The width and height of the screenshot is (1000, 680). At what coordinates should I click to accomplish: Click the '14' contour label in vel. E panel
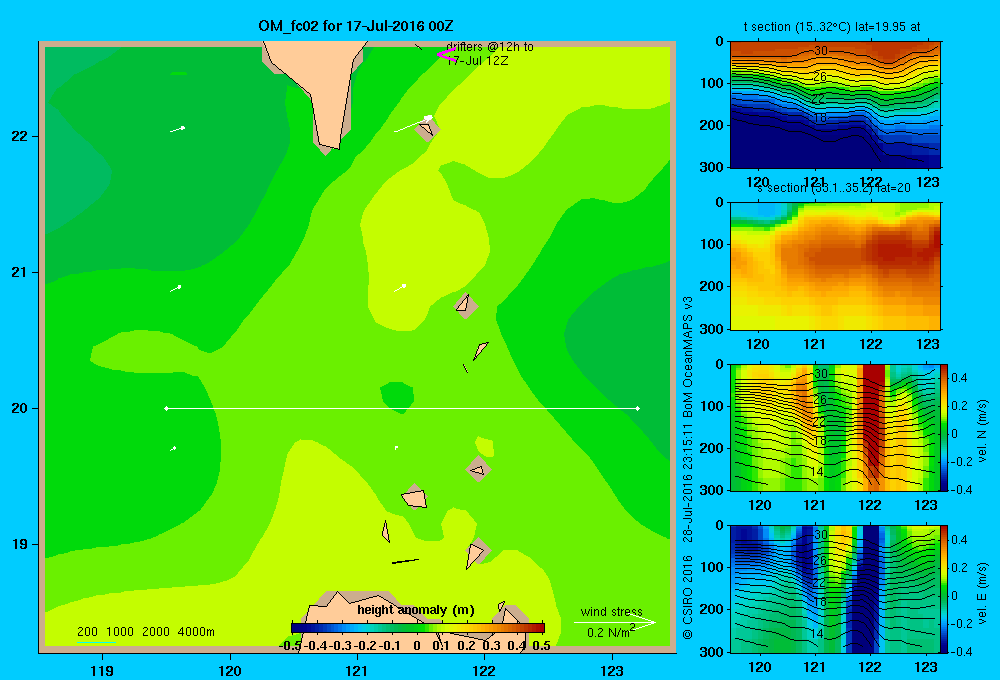click(x=816, y=633)
